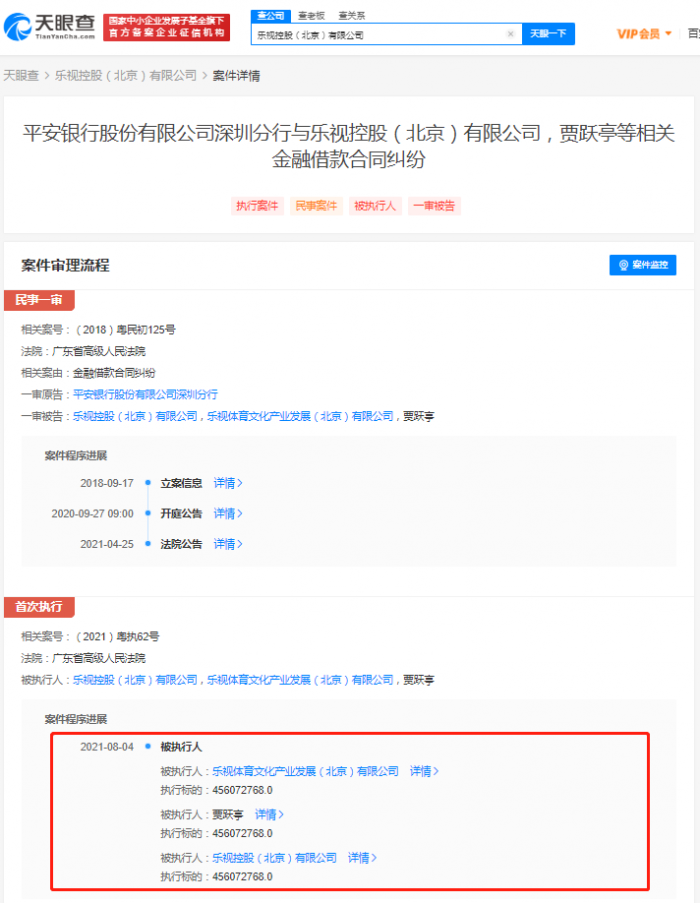The width and height of the screenshot is (700, 903).
Task: Click case number （2018）粤民初125号
Action: tap(124, 330)
